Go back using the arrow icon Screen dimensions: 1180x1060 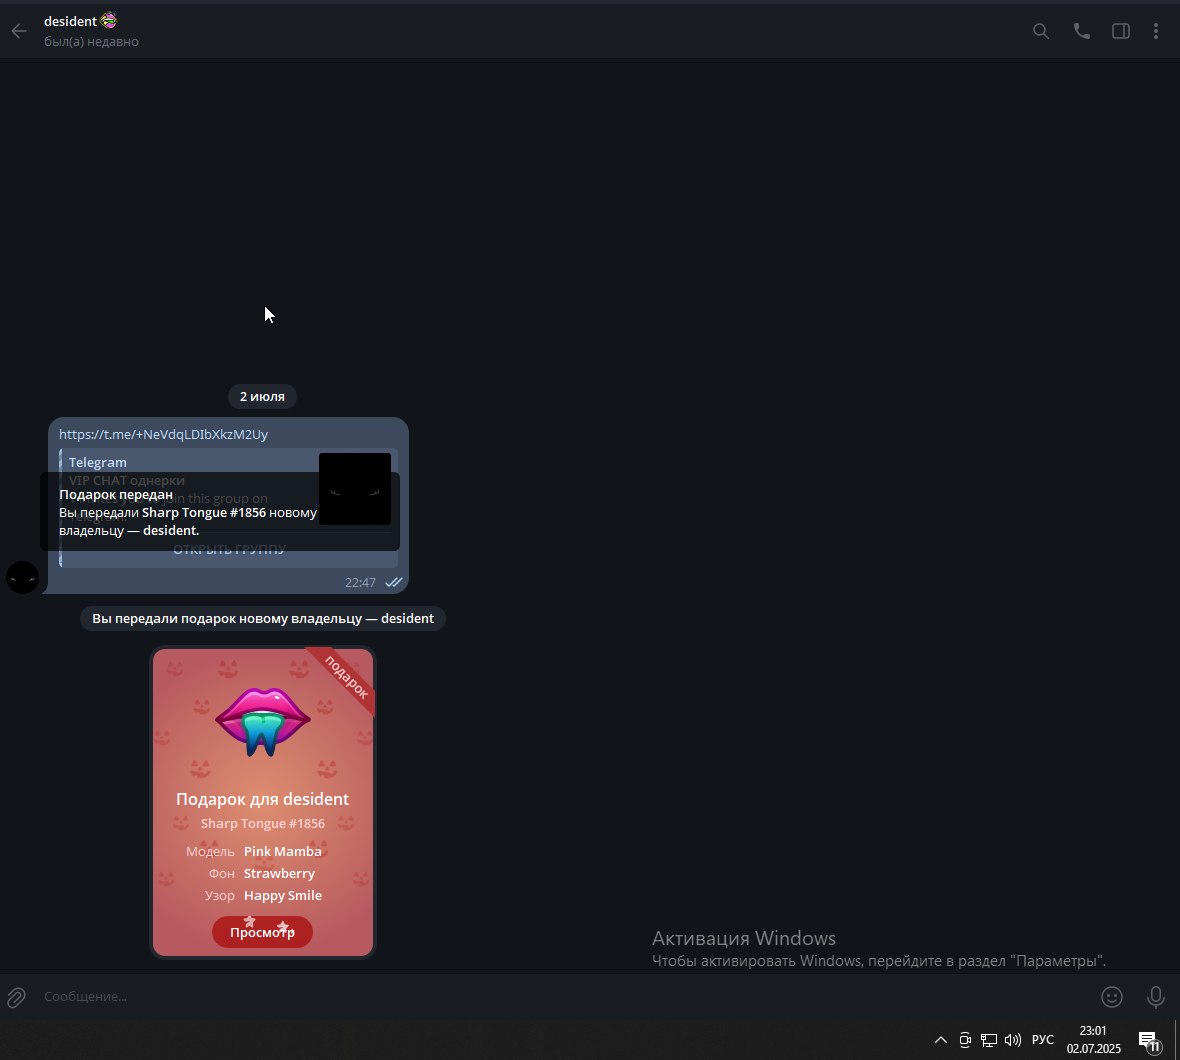19,31
